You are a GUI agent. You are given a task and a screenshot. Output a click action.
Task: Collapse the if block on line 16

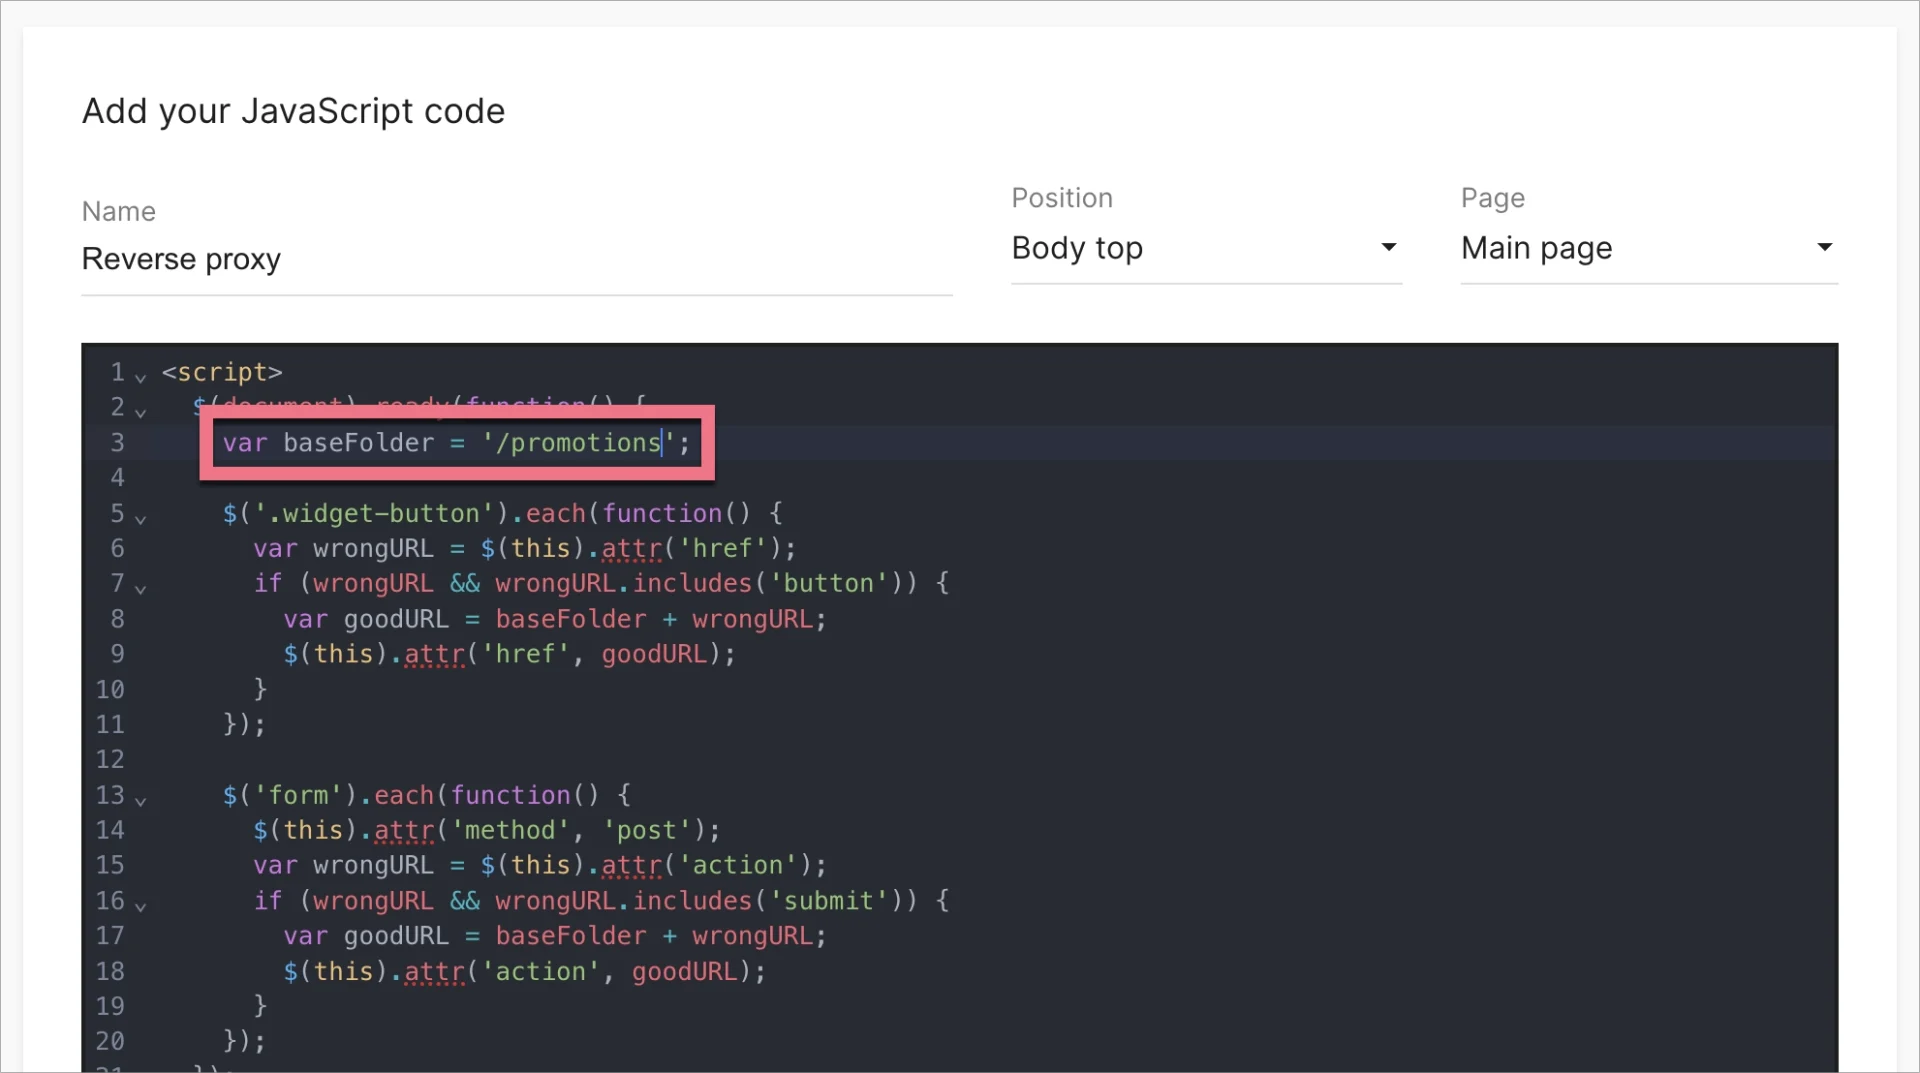pos(141,907)
